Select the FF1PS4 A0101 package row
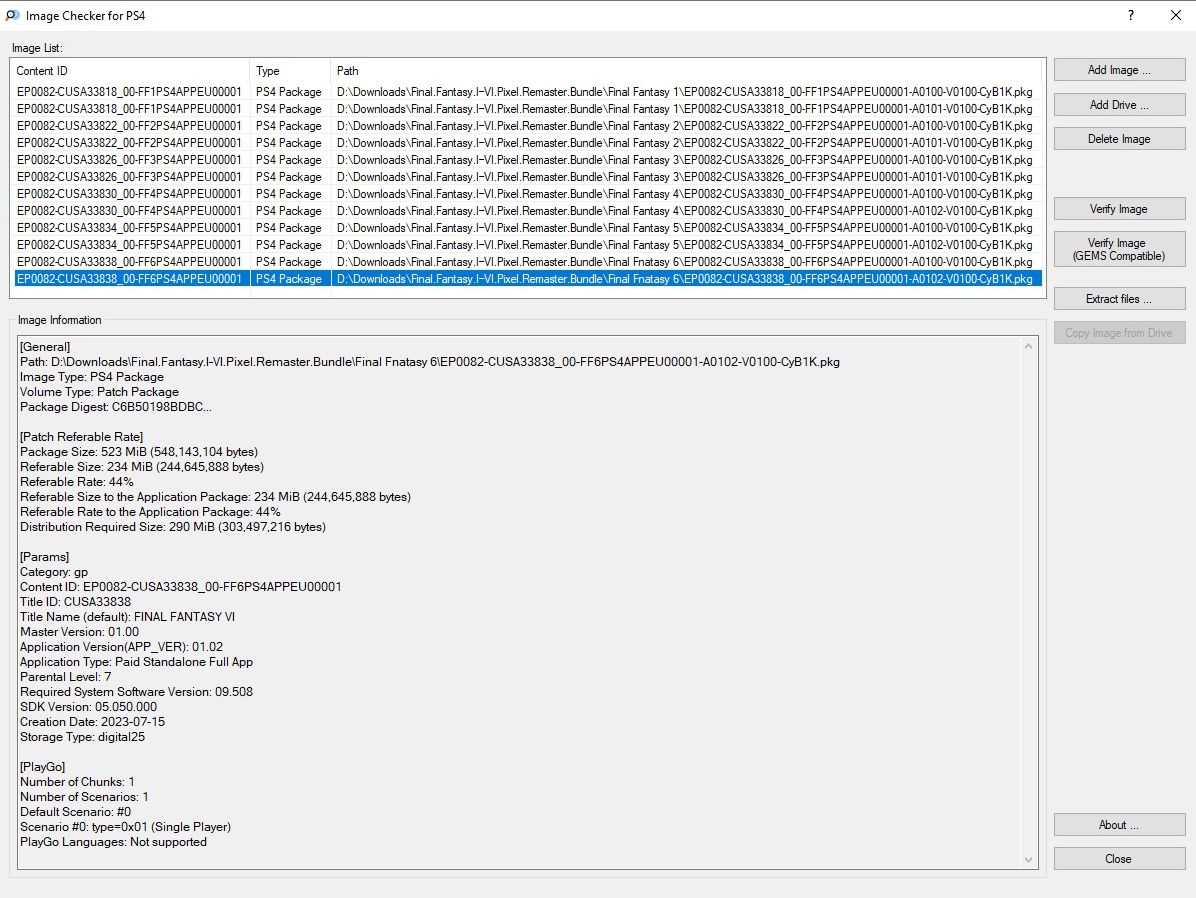Image resolution: width=1196 pixels, height=898 pixels. [528, 109]
